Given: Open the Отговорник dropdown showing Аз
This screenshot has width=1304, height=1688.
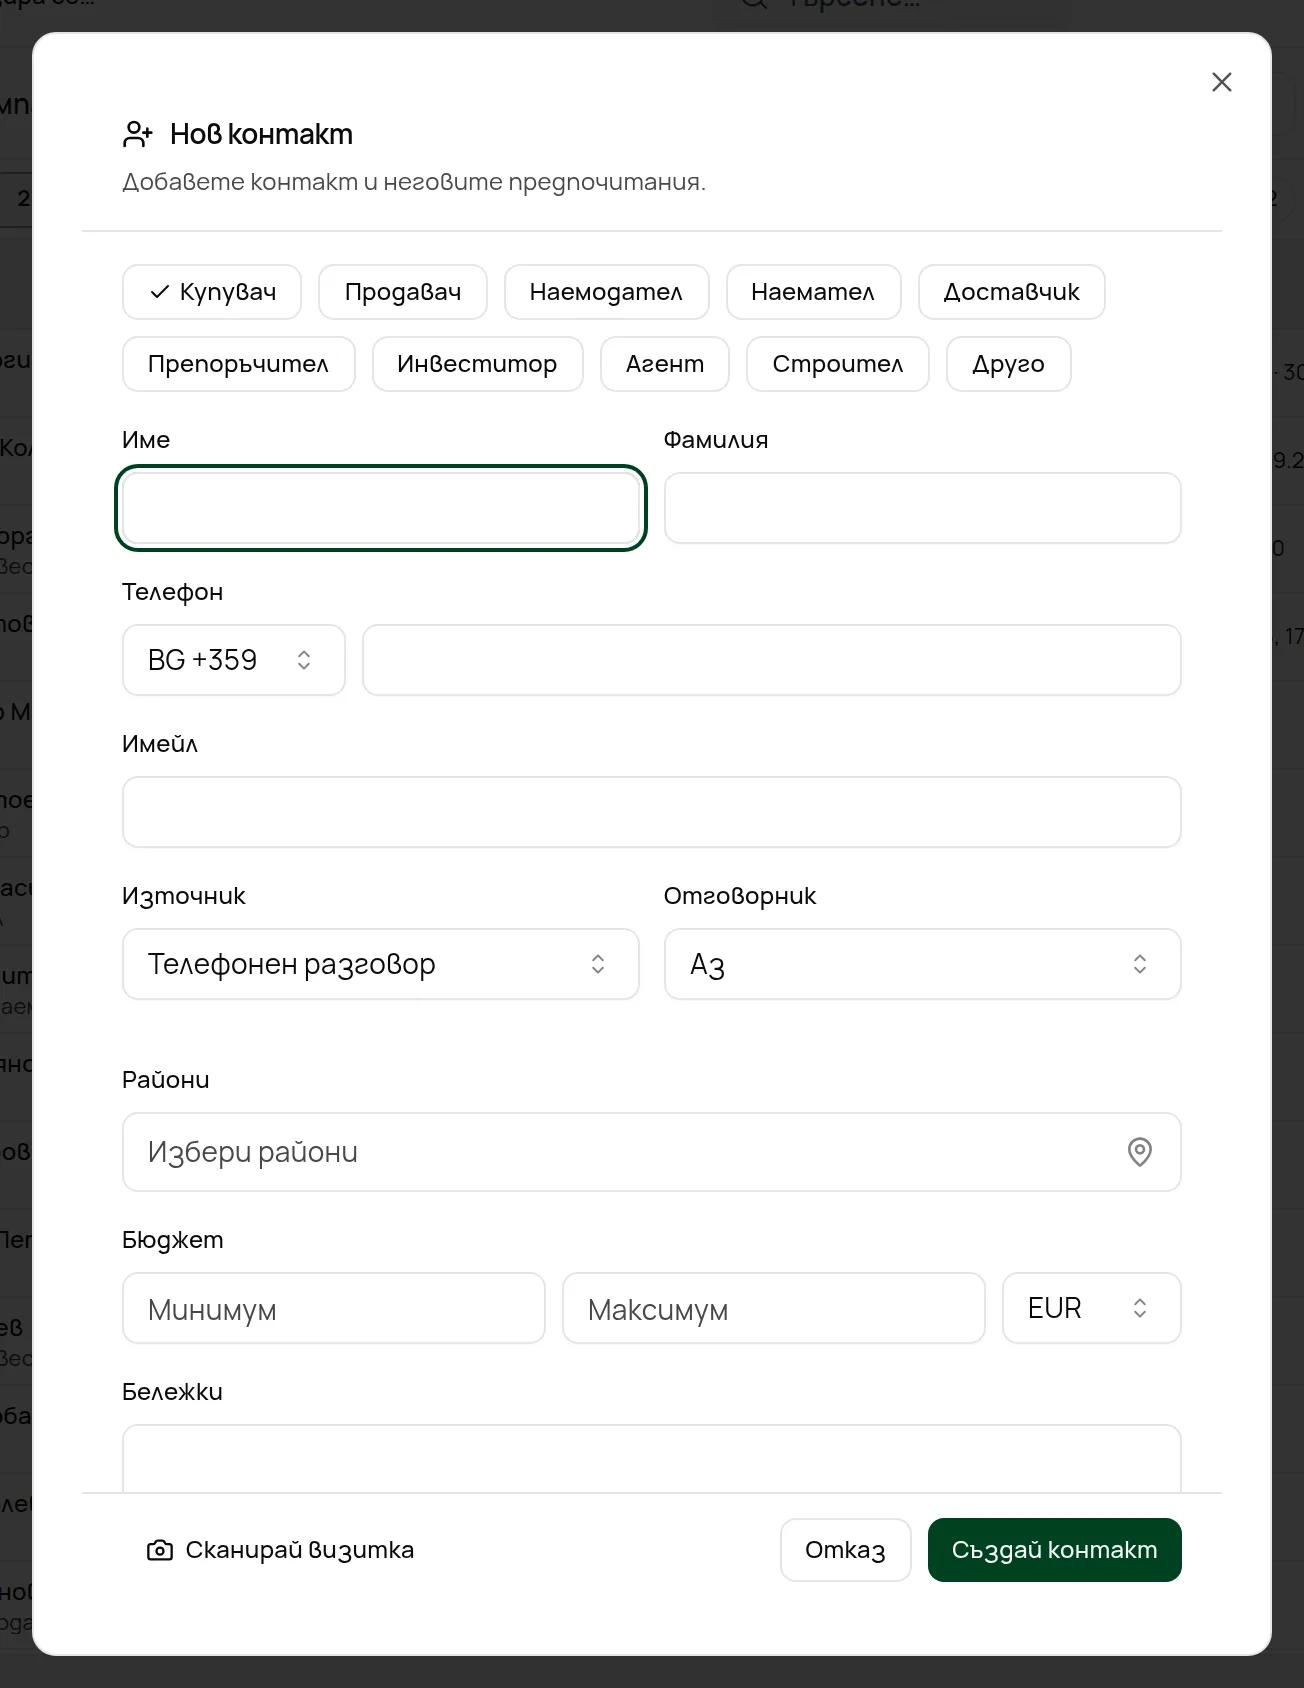Looking at the screenshot, I should point(922,964).
